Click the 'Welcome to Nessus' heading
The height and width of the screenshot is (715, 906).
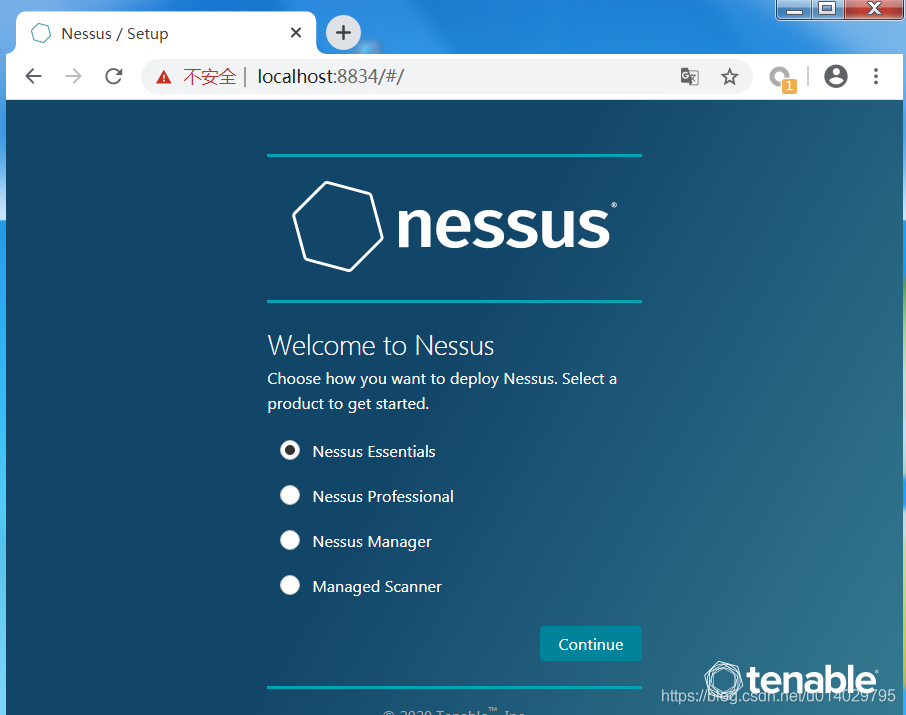381,346
